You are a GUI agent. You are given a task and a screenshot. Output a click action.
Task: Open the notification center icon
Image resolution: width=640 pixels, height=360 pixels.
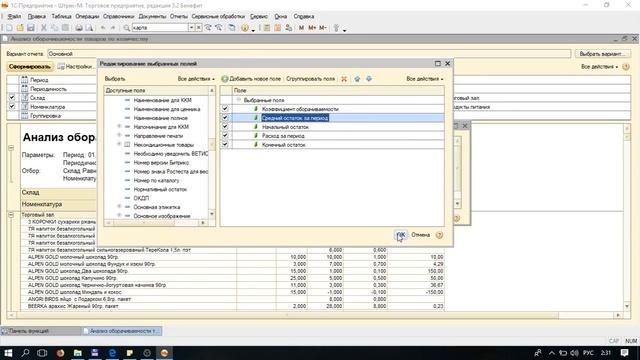[x=624, y=353]
